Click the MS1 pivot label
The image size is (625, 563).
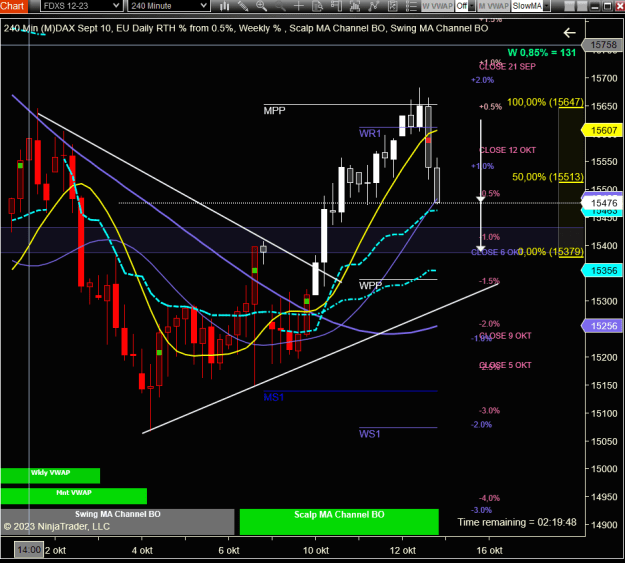point(274,397)
